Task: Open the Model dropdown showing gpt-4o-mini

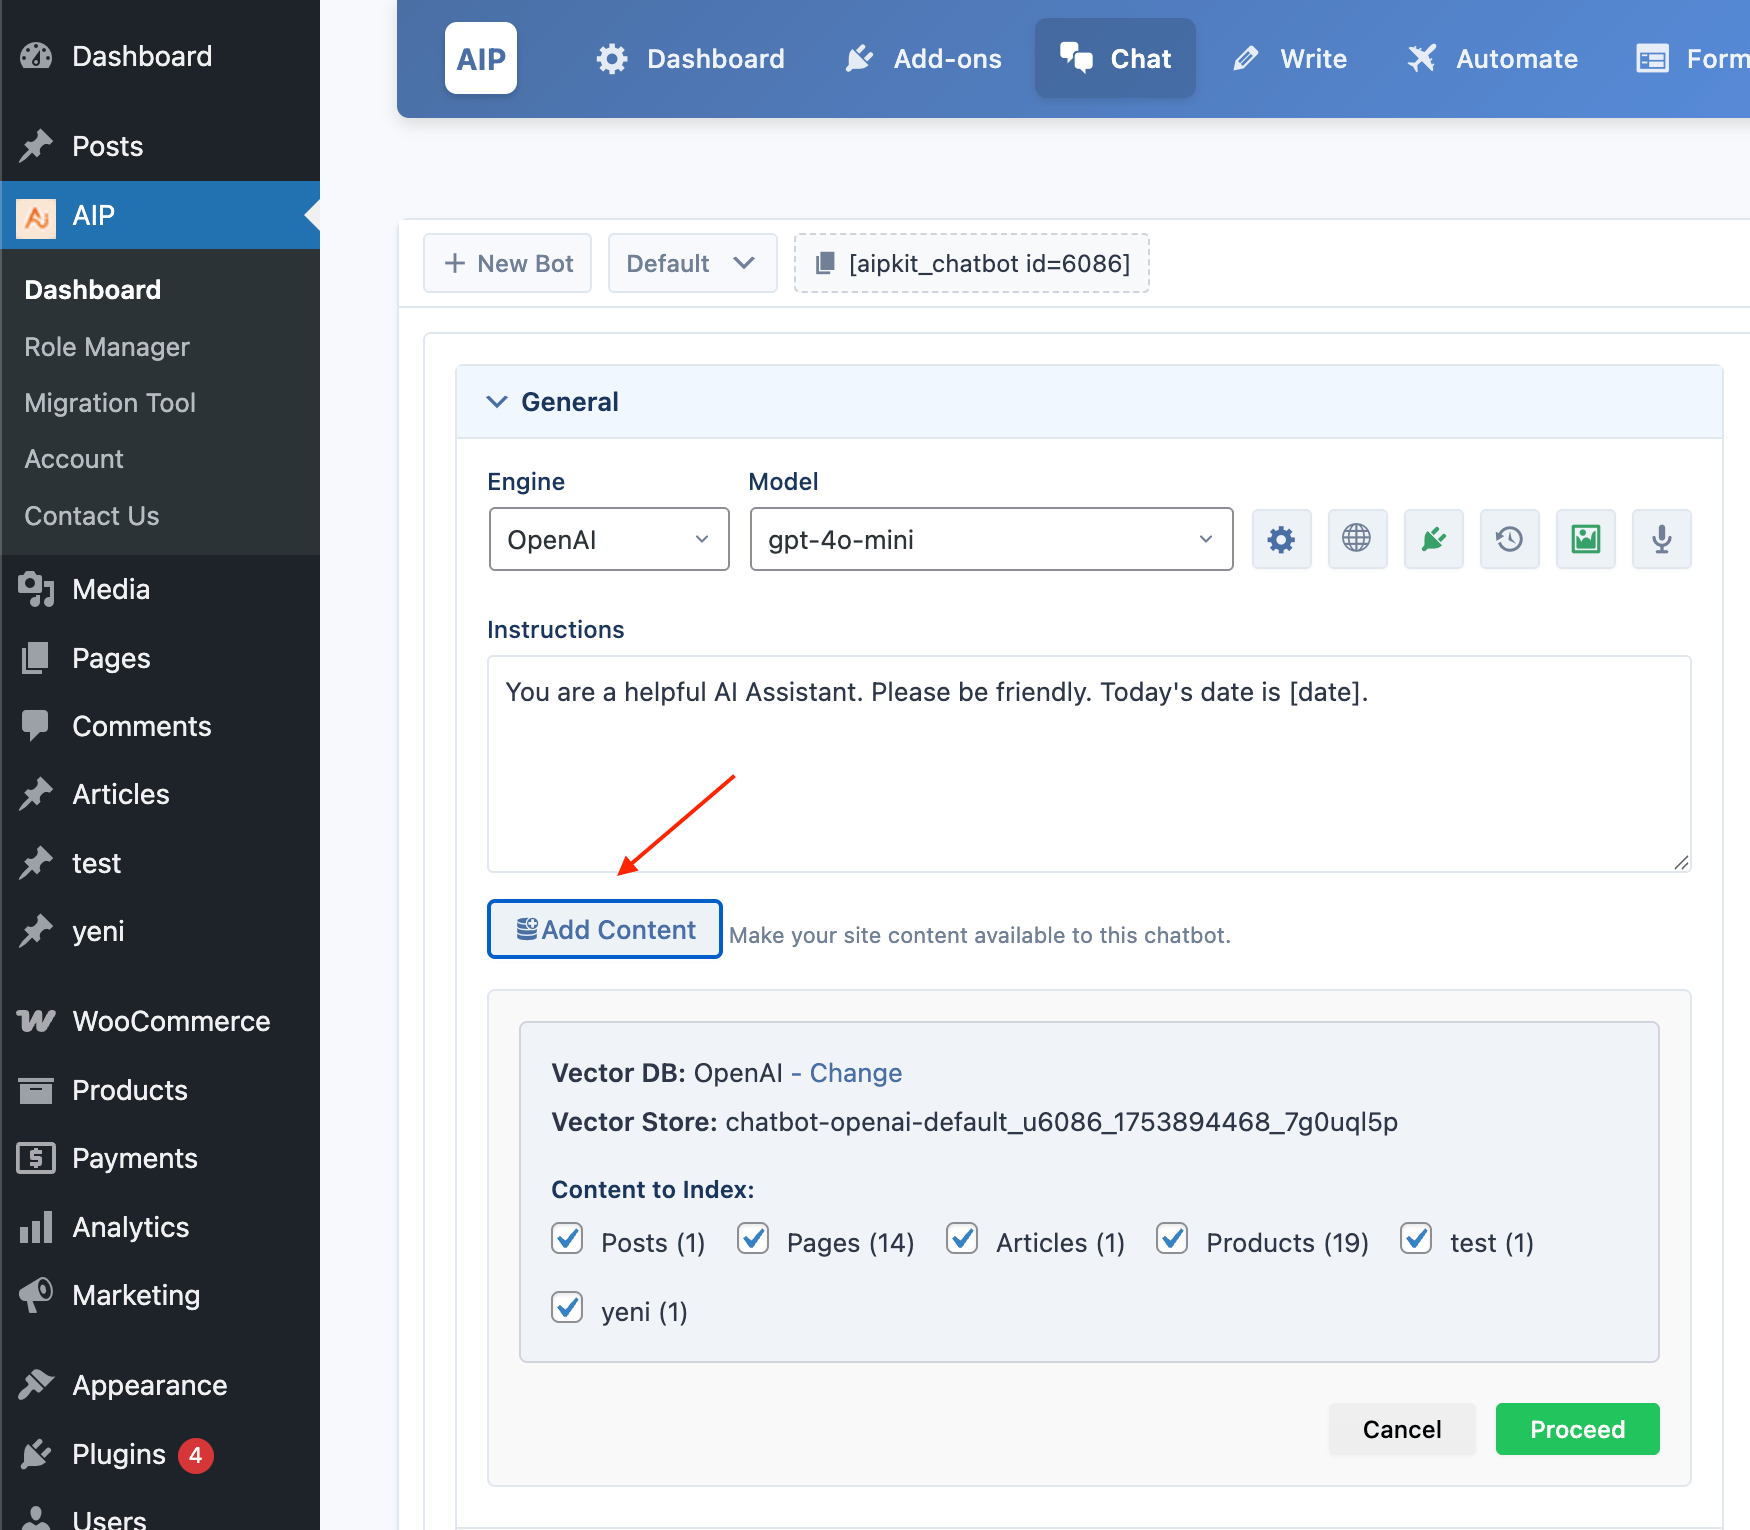Action: (991, 539)
